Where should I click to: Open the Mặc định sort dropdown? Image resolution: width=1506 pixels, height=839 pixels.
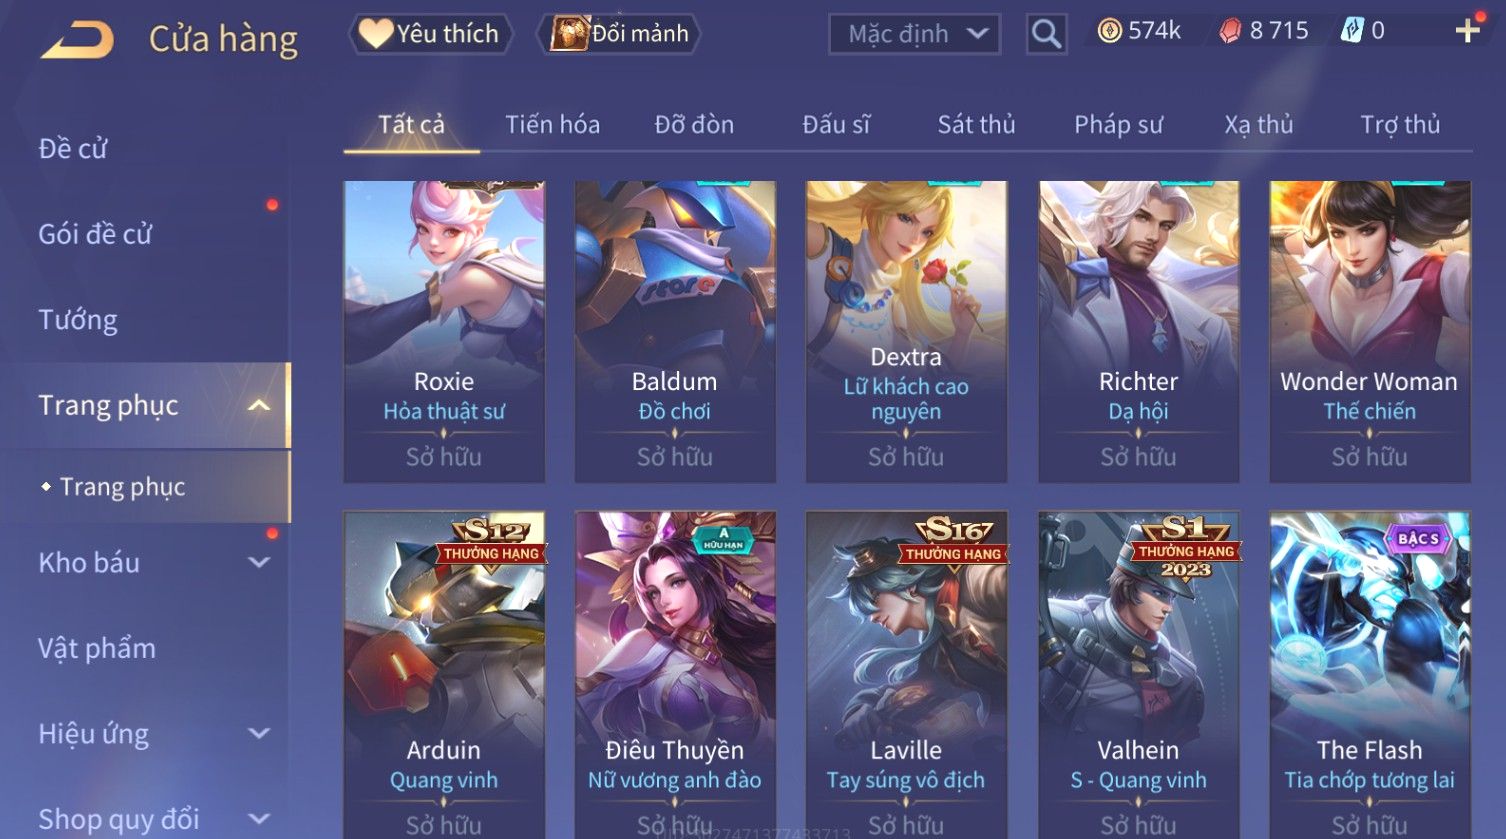click(x=914, y=34)
